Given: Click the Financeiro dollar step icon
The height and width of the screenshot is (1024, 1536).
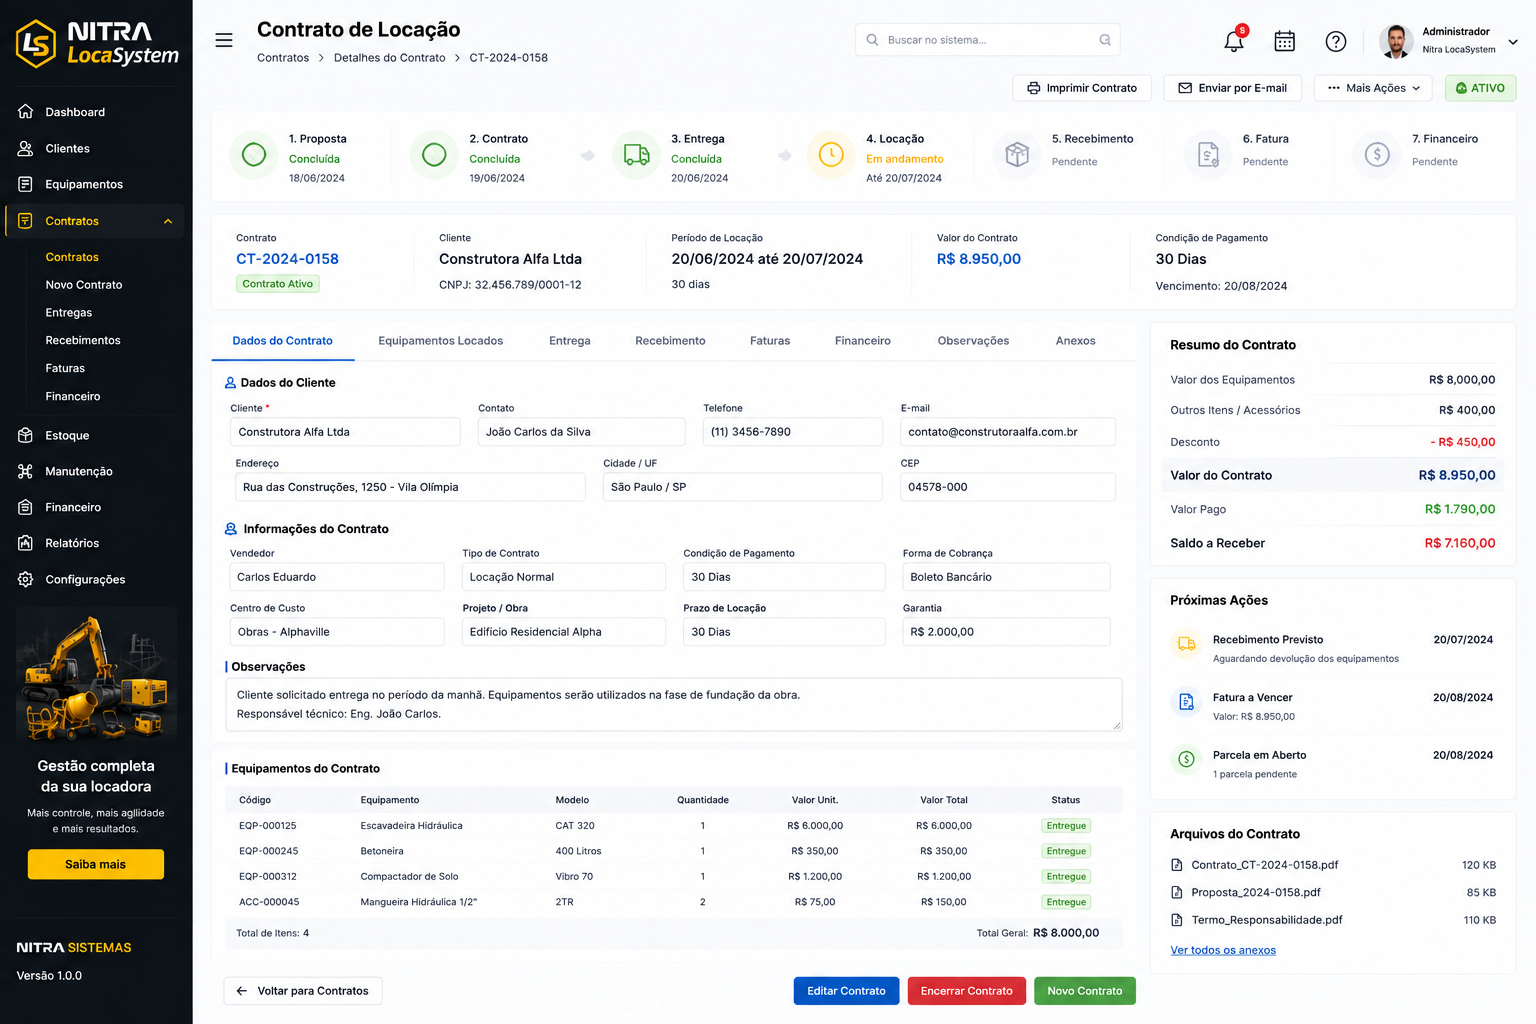Looking at the screenshot, I should coord(1377,155).
